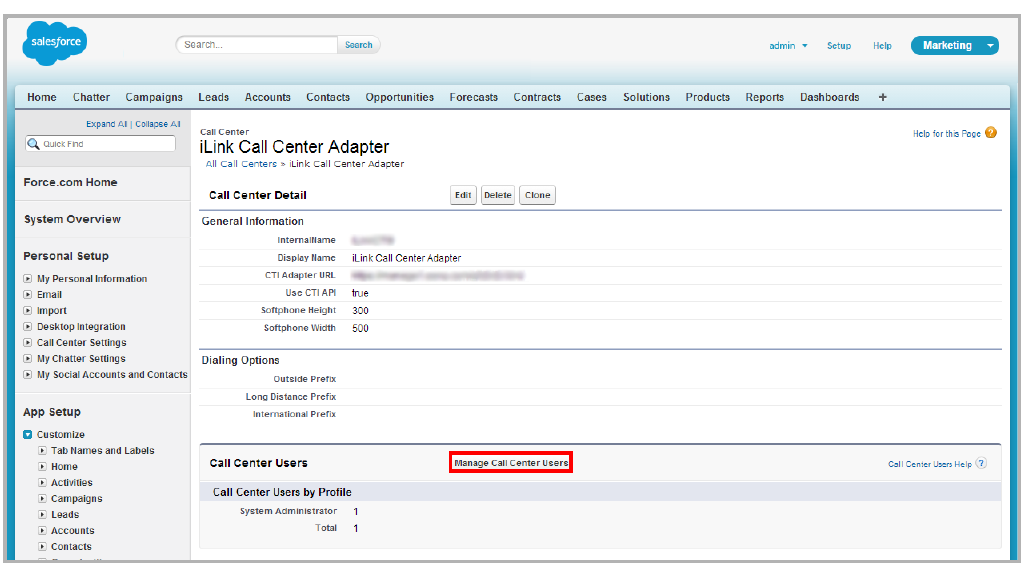The image size is (1025, 578).
Task: Expand the Leads node under Customize
Action: 42,515
